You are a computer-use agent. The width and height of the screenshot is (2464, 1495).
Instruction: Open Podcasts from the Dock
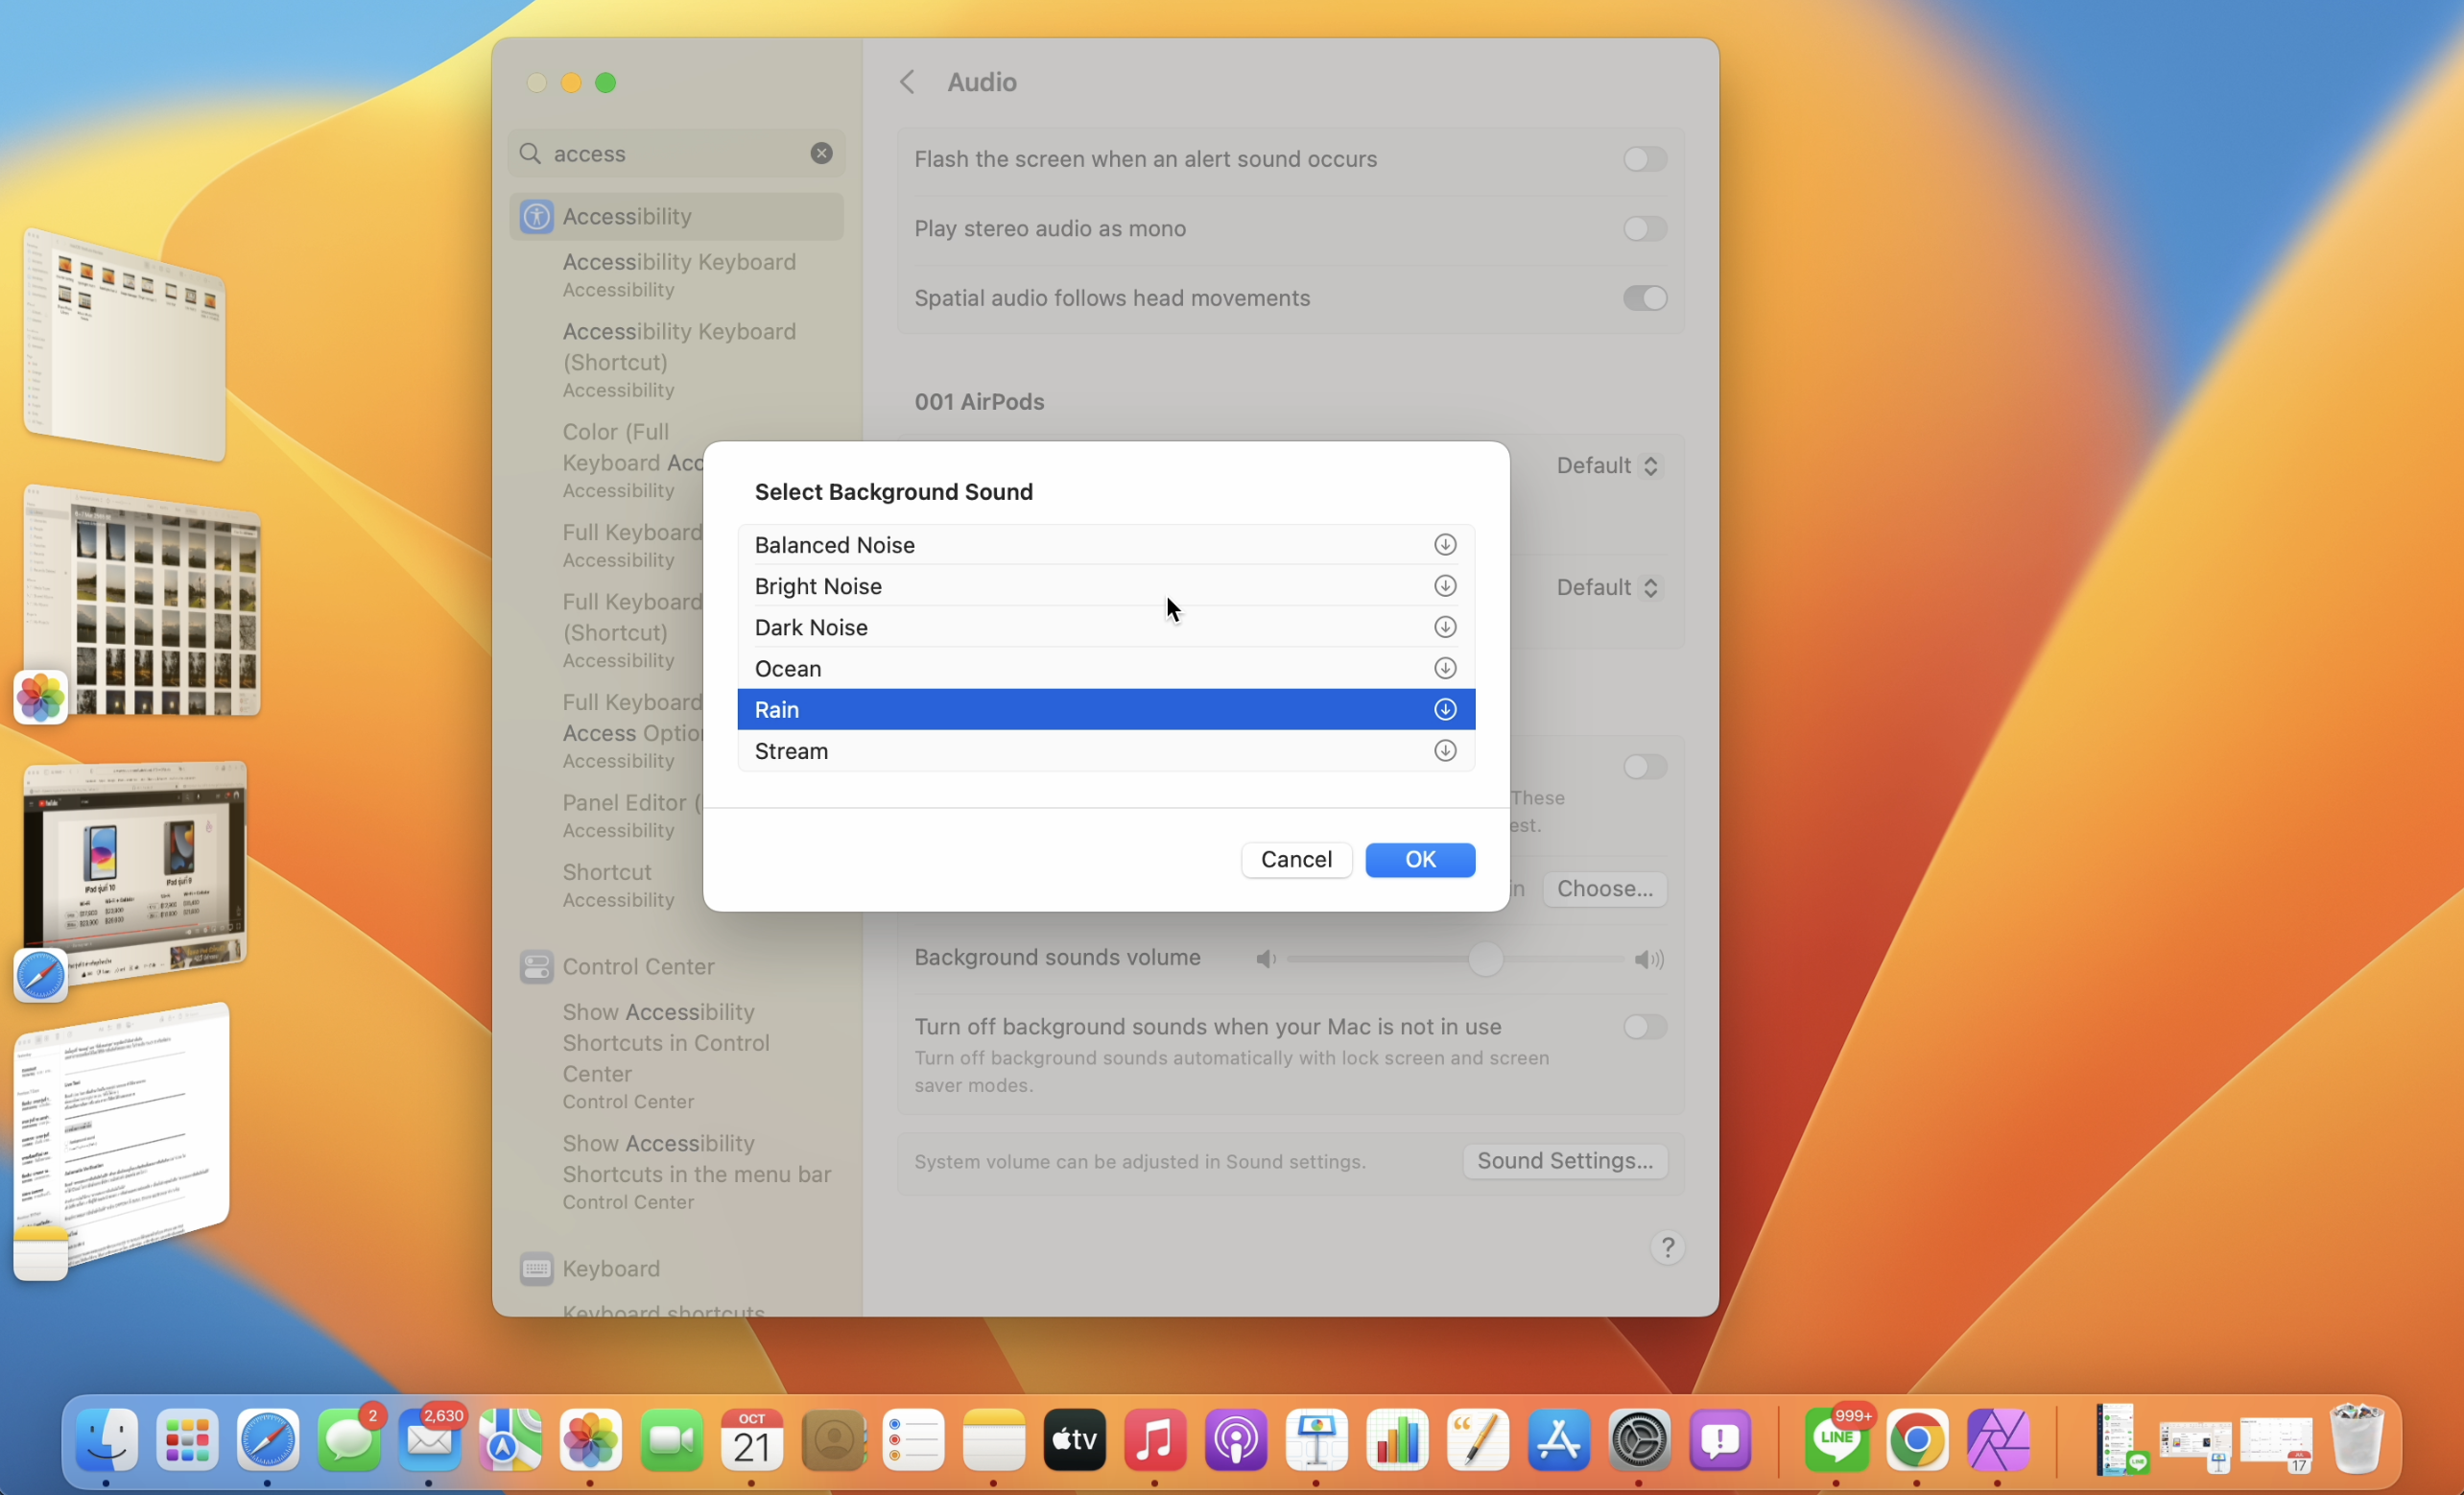click(x=1235, y=1440)
